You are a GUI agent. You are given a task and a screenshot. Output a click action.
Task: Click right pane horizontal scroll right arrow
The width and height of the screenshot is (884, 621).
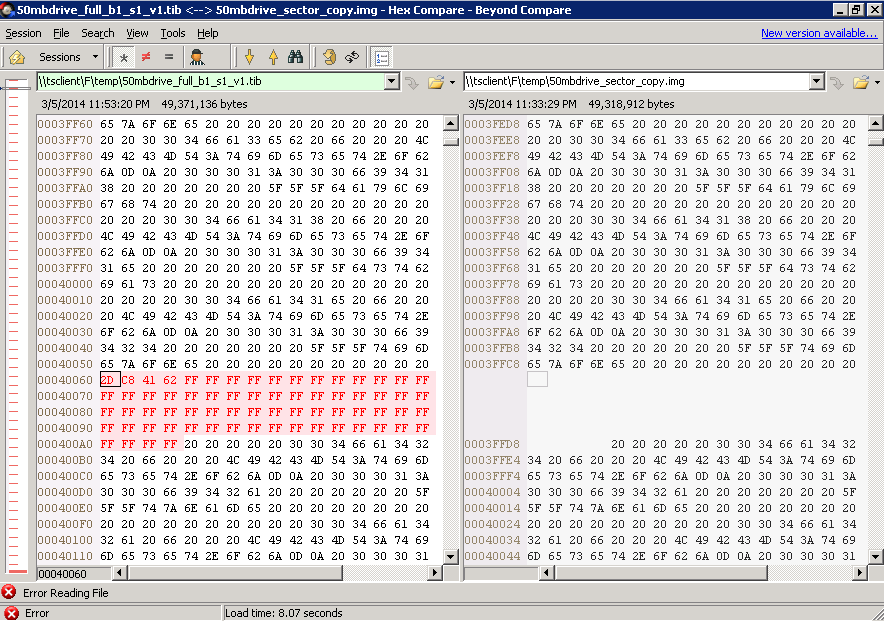pyautogui.click(x=860, y=573)
